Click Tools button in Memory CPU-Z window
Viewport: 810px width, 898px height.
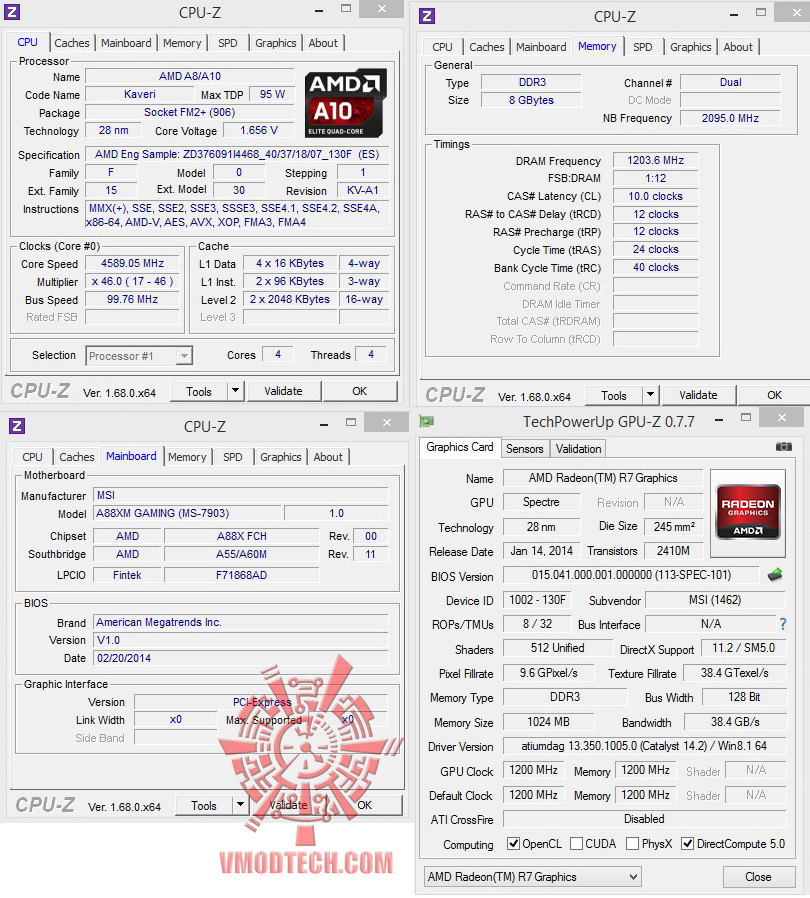(x=614, y=395)
